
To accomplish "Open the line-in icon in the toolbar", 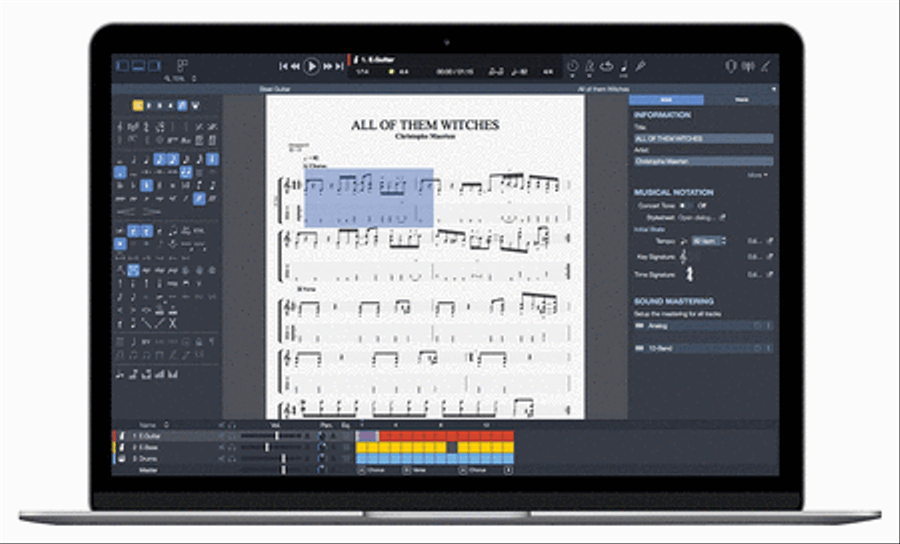I will pos(748,67).
